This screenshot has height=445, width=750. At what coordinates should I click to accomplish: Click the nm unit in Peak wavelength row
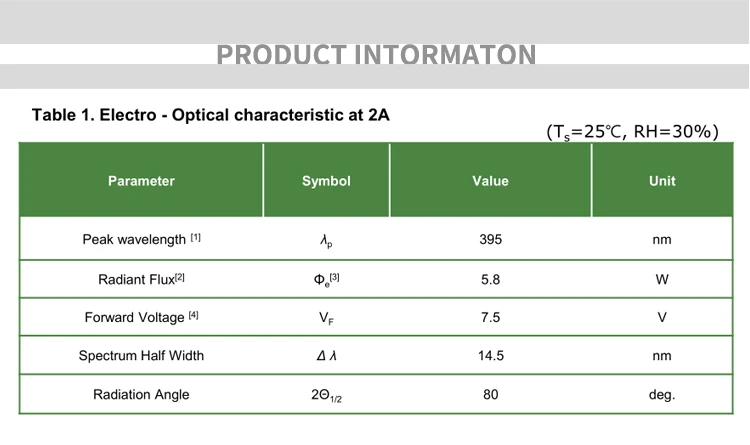[x=662, y=240]
